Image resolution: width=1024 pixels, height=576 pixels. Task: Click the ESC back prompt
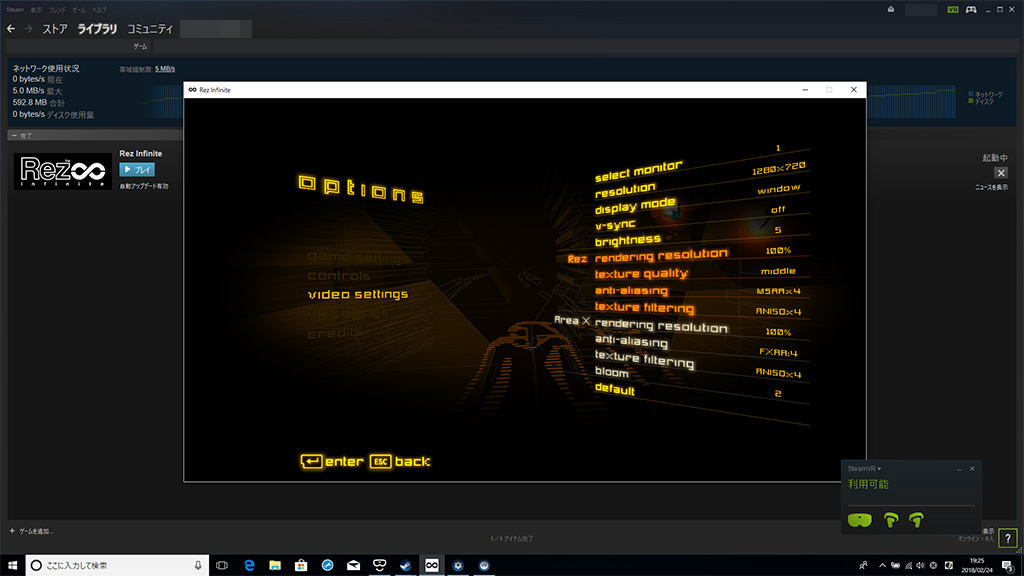400,462
